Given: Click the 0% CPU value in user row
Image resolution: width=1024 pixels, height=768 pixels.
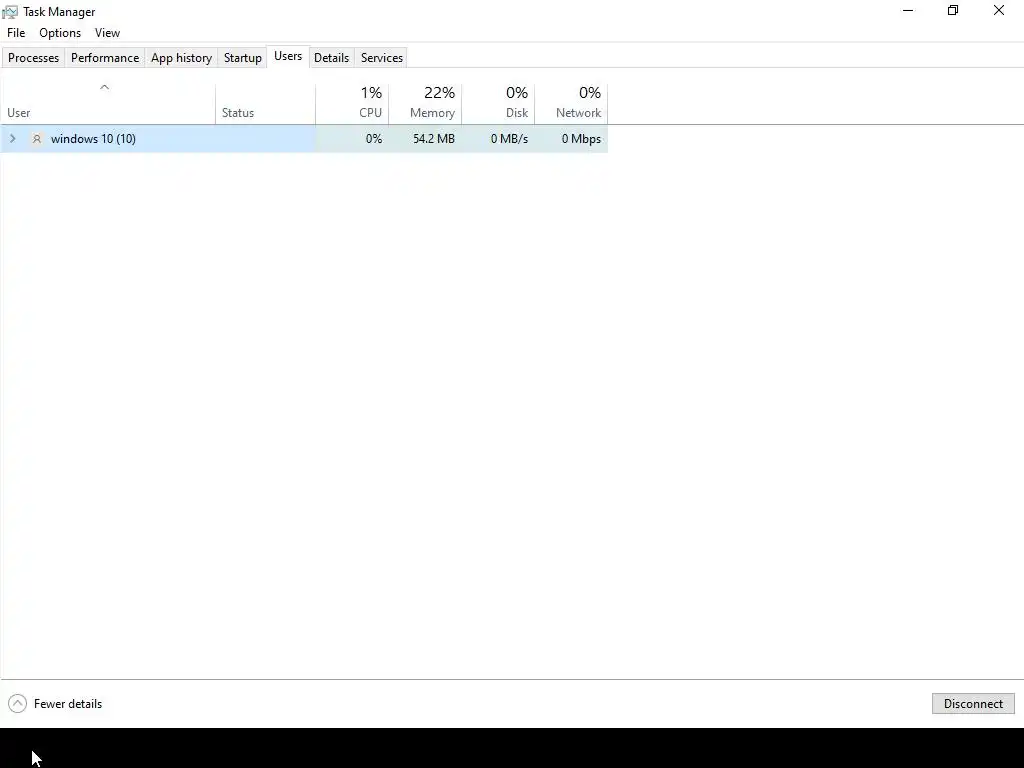Looking at the screenshot, I should pyautogui.click(x=374, y=138).
